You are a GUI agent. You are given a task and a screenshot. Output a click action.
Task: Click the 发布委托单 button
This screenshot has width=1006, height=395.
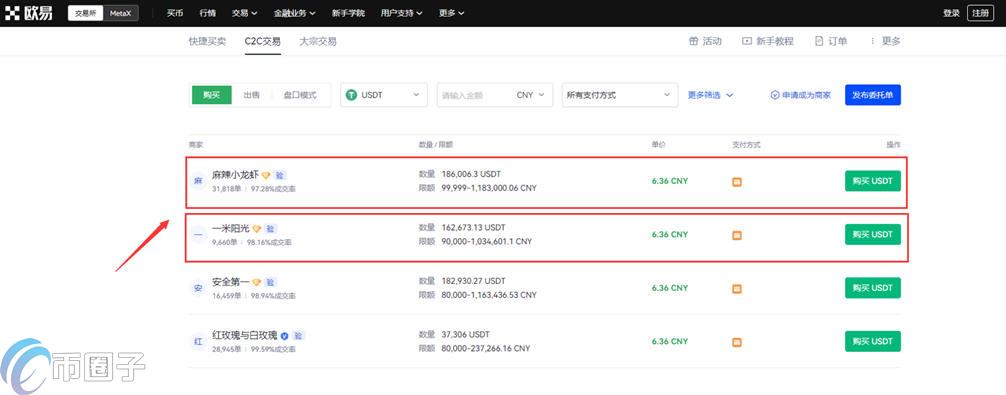pyautogui.click(x=873, y=95)
